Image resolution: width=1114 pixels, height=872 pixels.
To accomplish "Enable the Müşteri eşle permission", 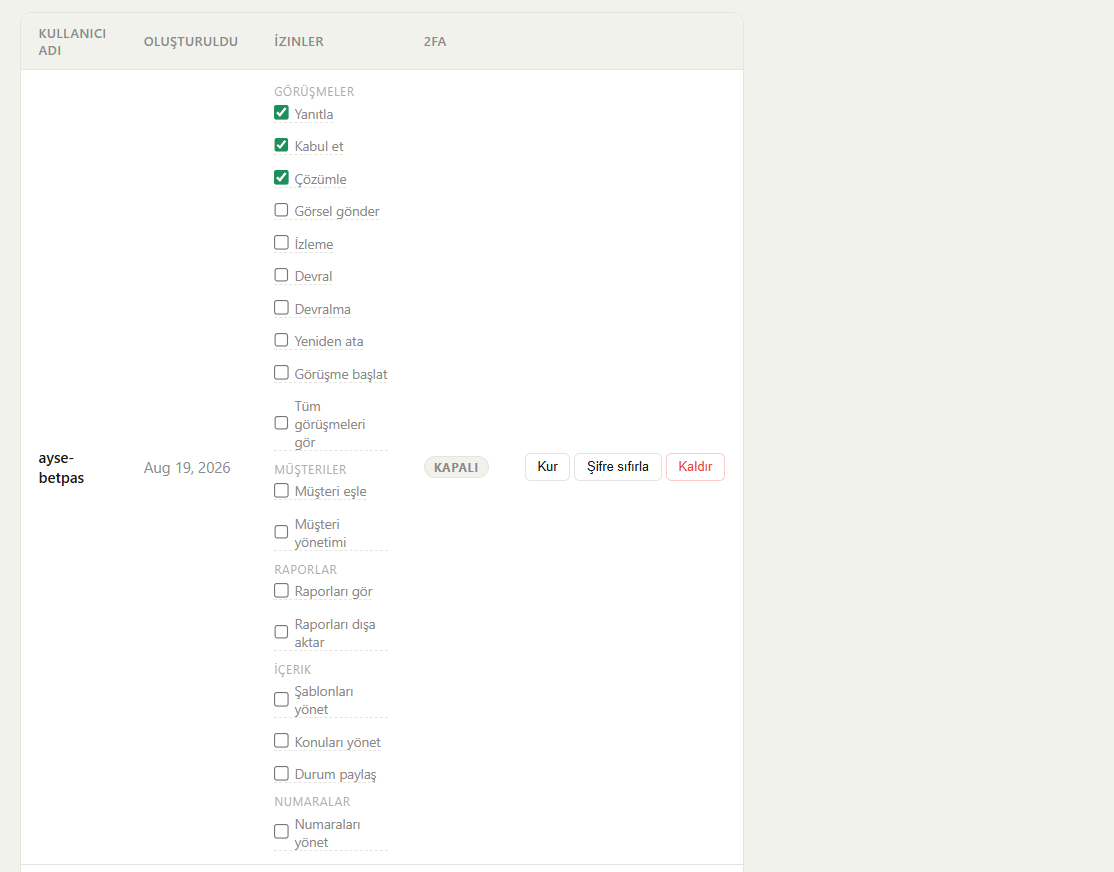I will (281, 491).
